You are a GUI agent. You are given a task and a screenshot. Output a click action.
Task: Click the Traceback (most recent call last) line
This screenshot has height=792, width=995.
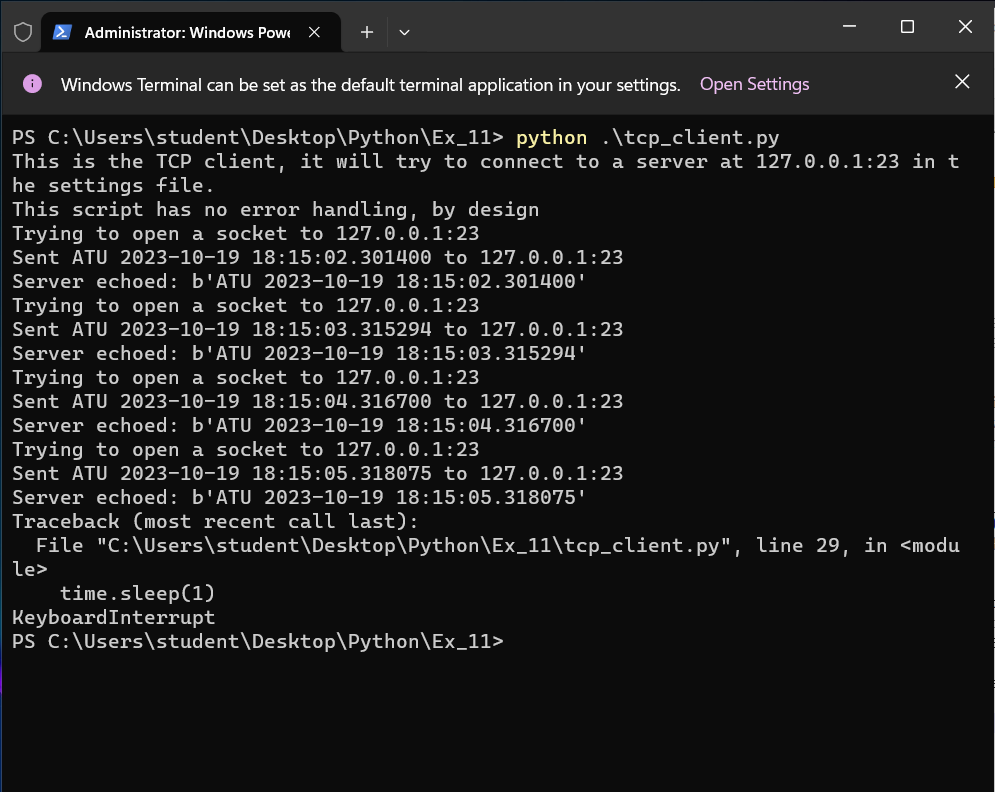pos(215,522)
